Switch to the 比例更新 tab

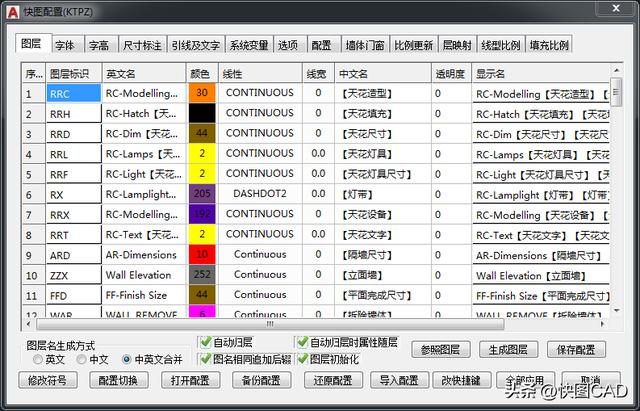(413, 45)
